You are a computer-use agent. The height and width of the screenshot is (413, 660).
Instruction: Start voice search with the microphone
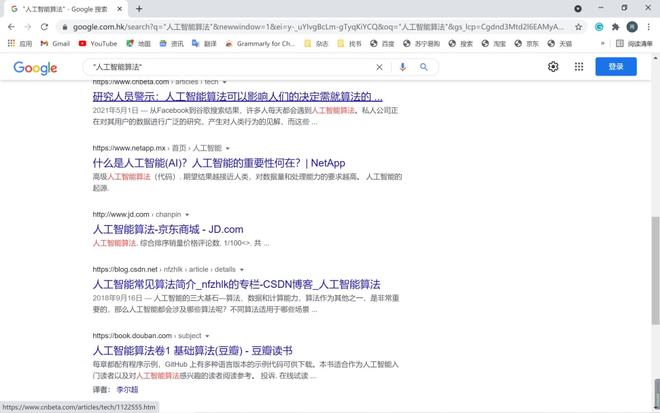pos(403,67)
